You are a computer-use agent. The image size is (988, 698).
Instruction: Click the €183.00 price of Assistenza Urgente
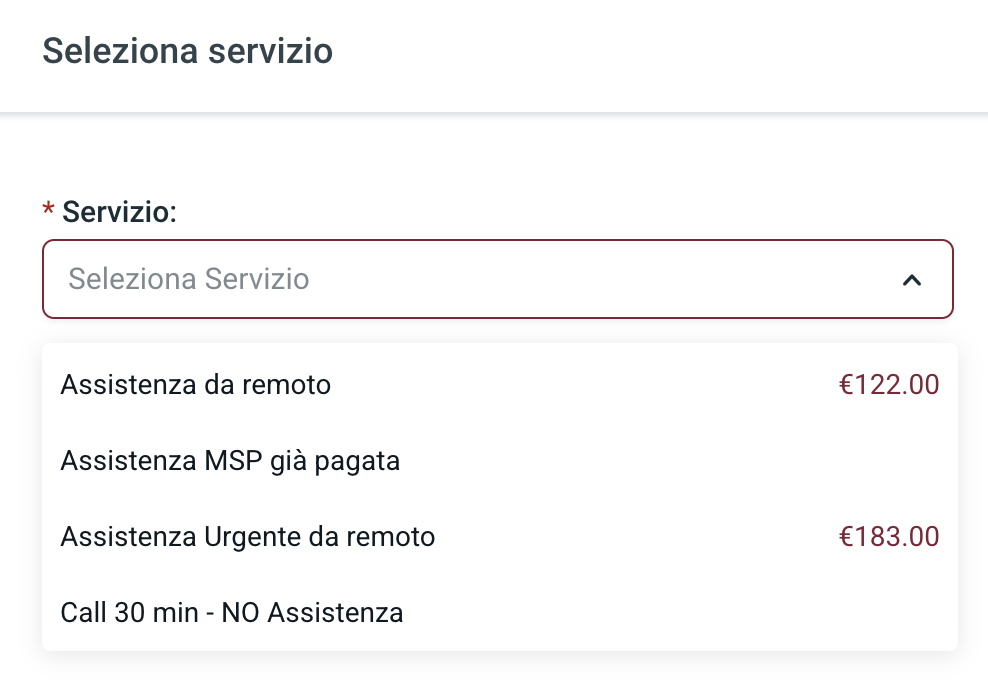pyautogui.click(x=889, y=537)
